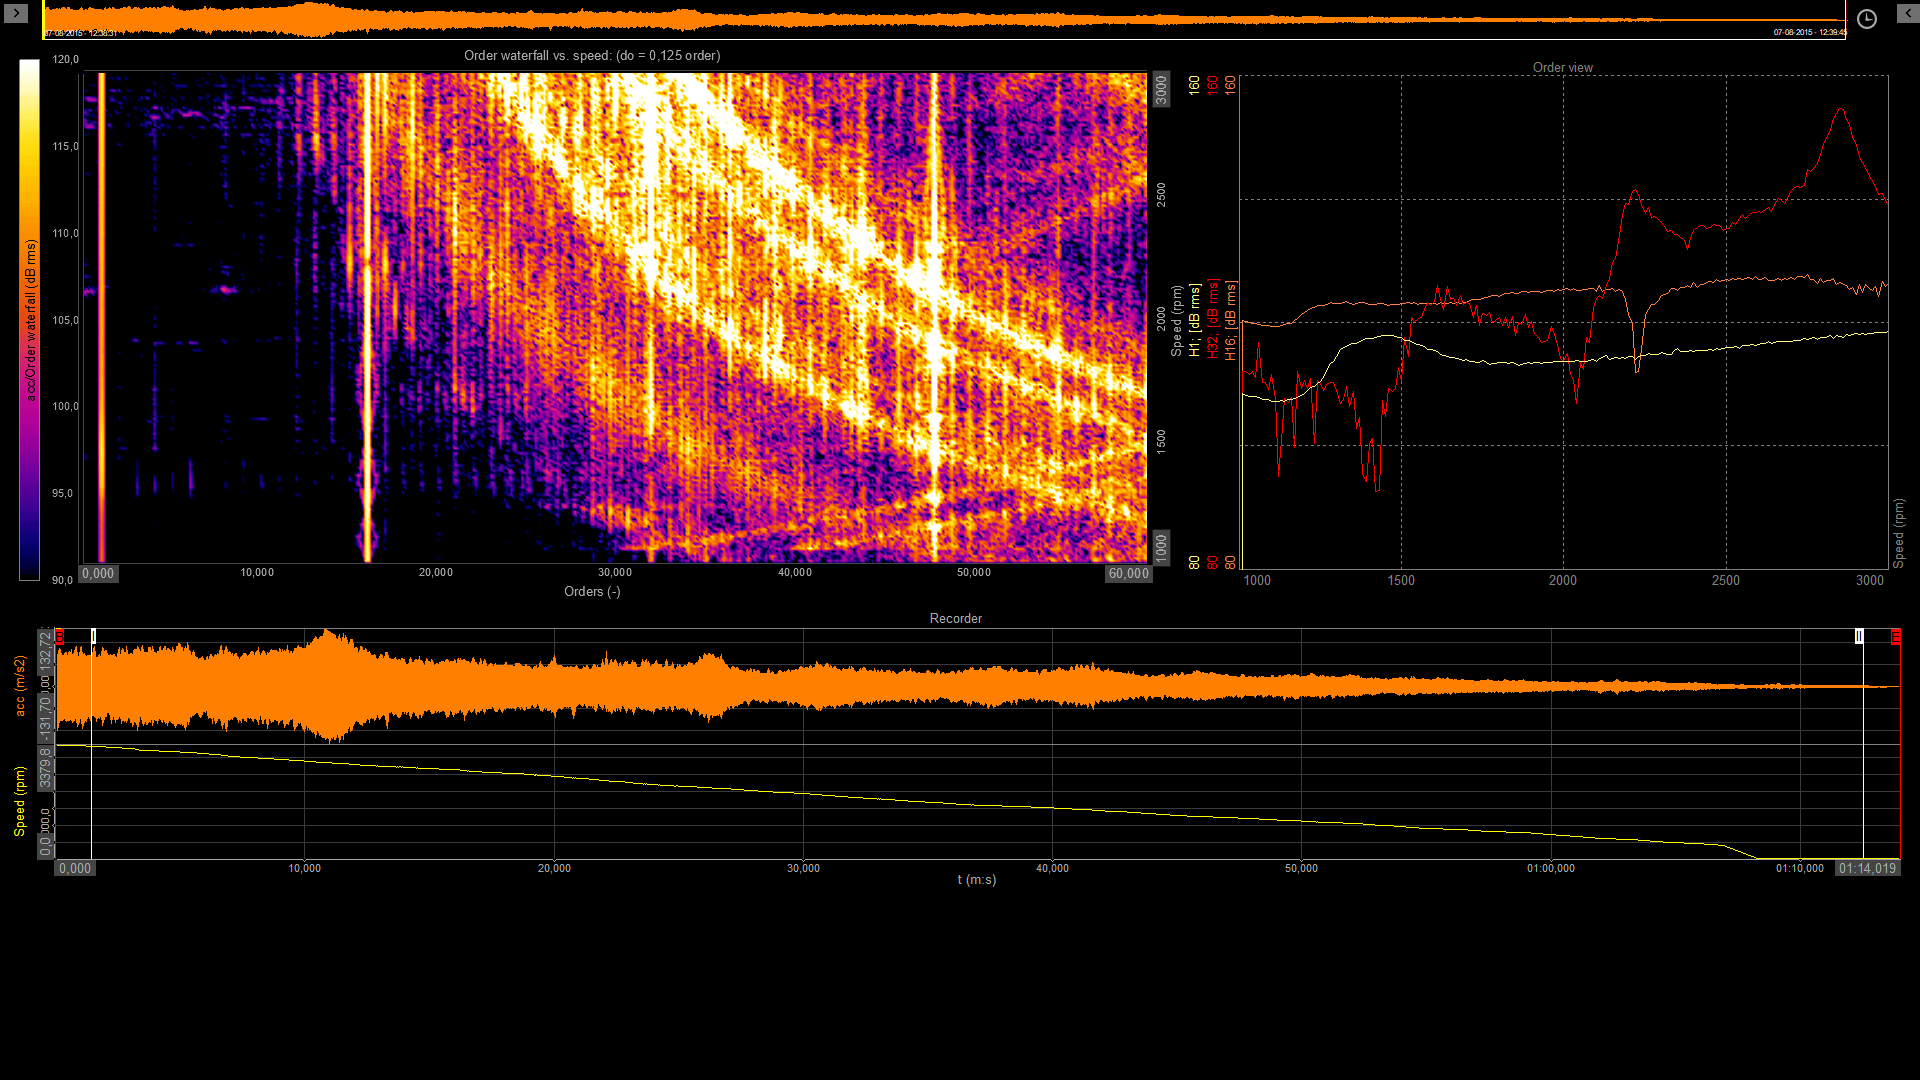The height and width of the screenshot is (1080, 1920).
Task: Edit the waterfall speed axis maximum 3000
Action: point(1161,89)
